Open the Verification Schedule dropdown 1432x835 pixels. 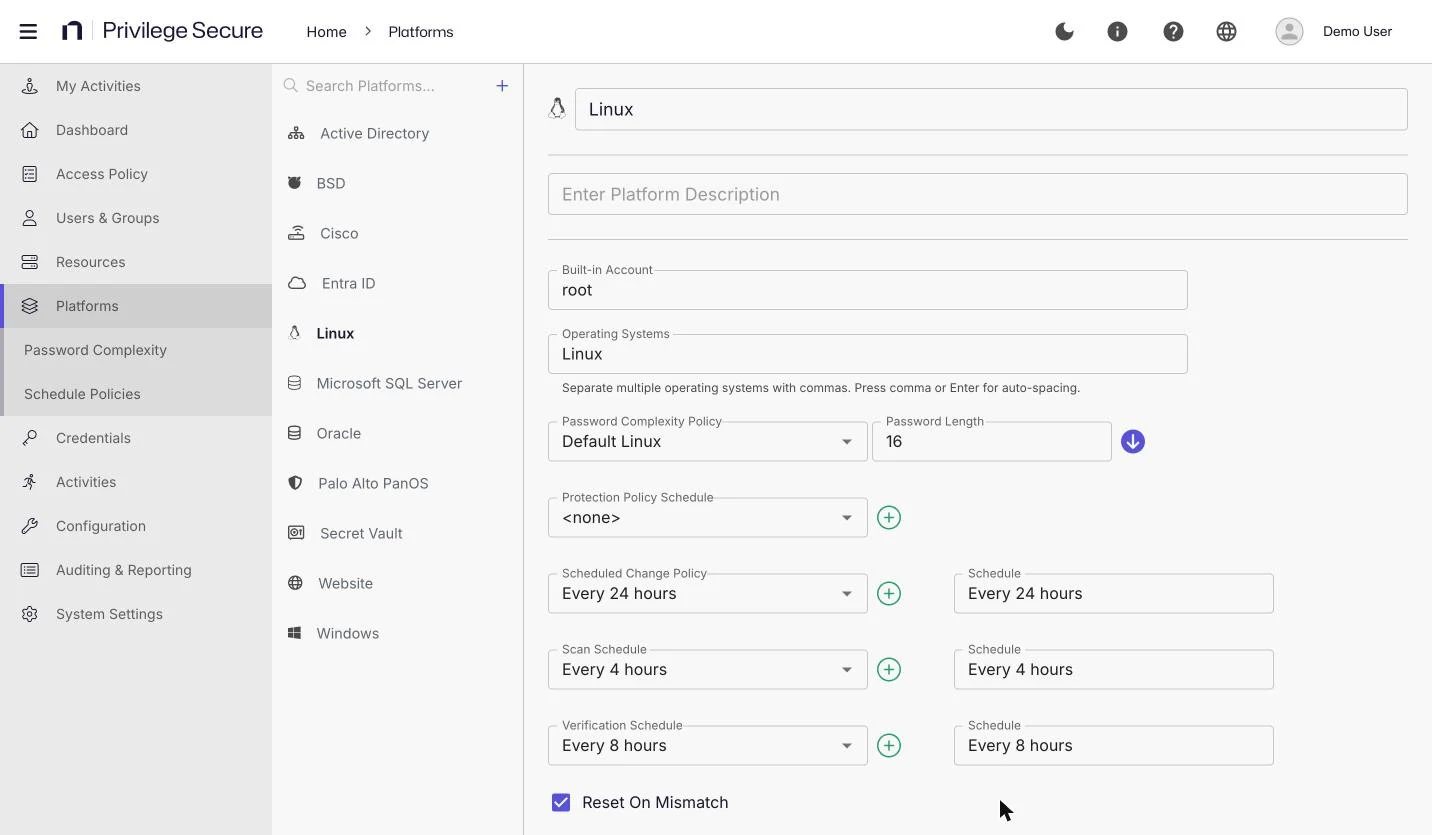pyautogui.click(x=707, y=745)
